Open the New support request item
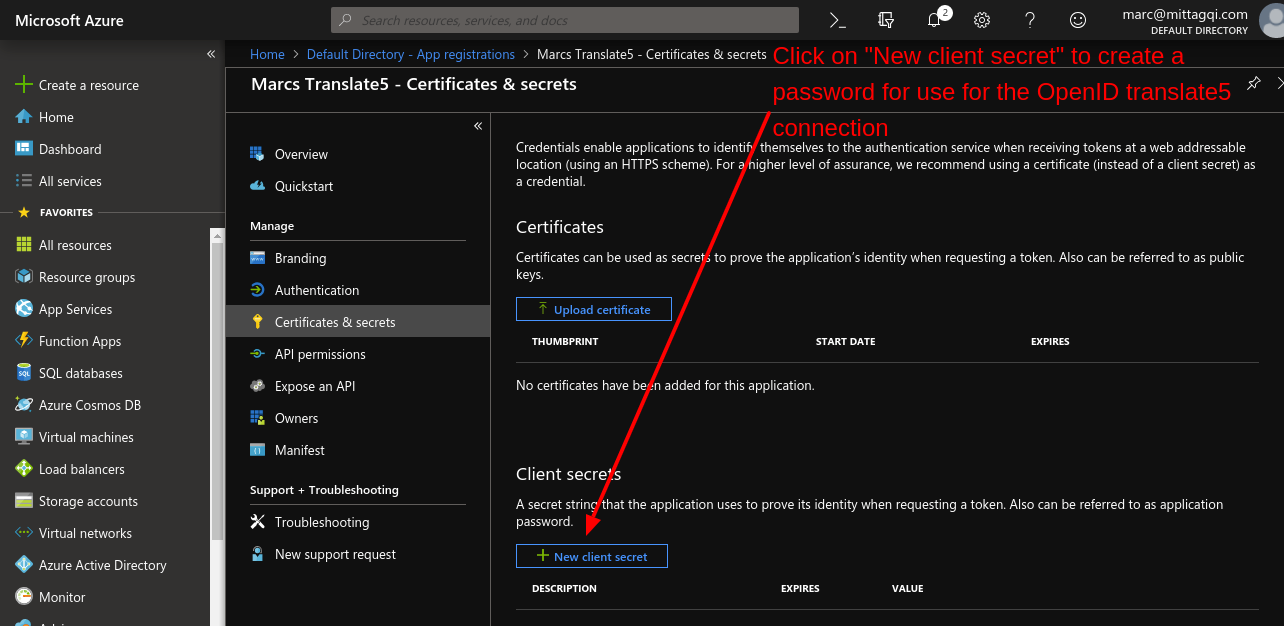1284x626 pixels. (358, 554)
